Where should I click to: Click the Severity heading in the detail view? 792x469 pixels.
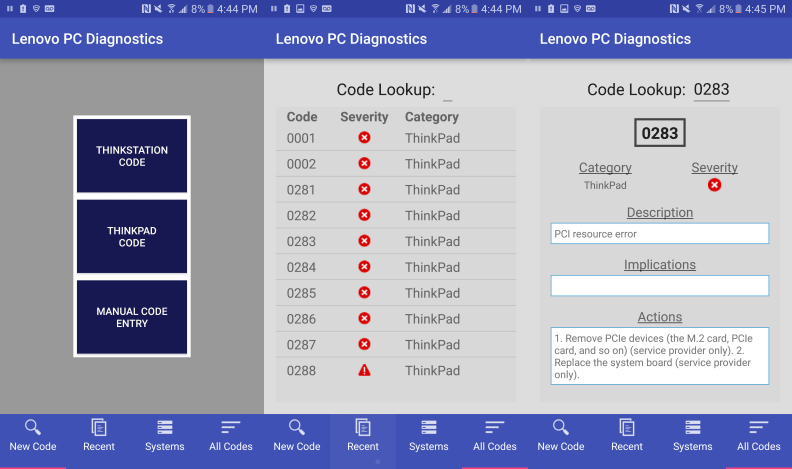pyautogui.click(x=714, y=168)
